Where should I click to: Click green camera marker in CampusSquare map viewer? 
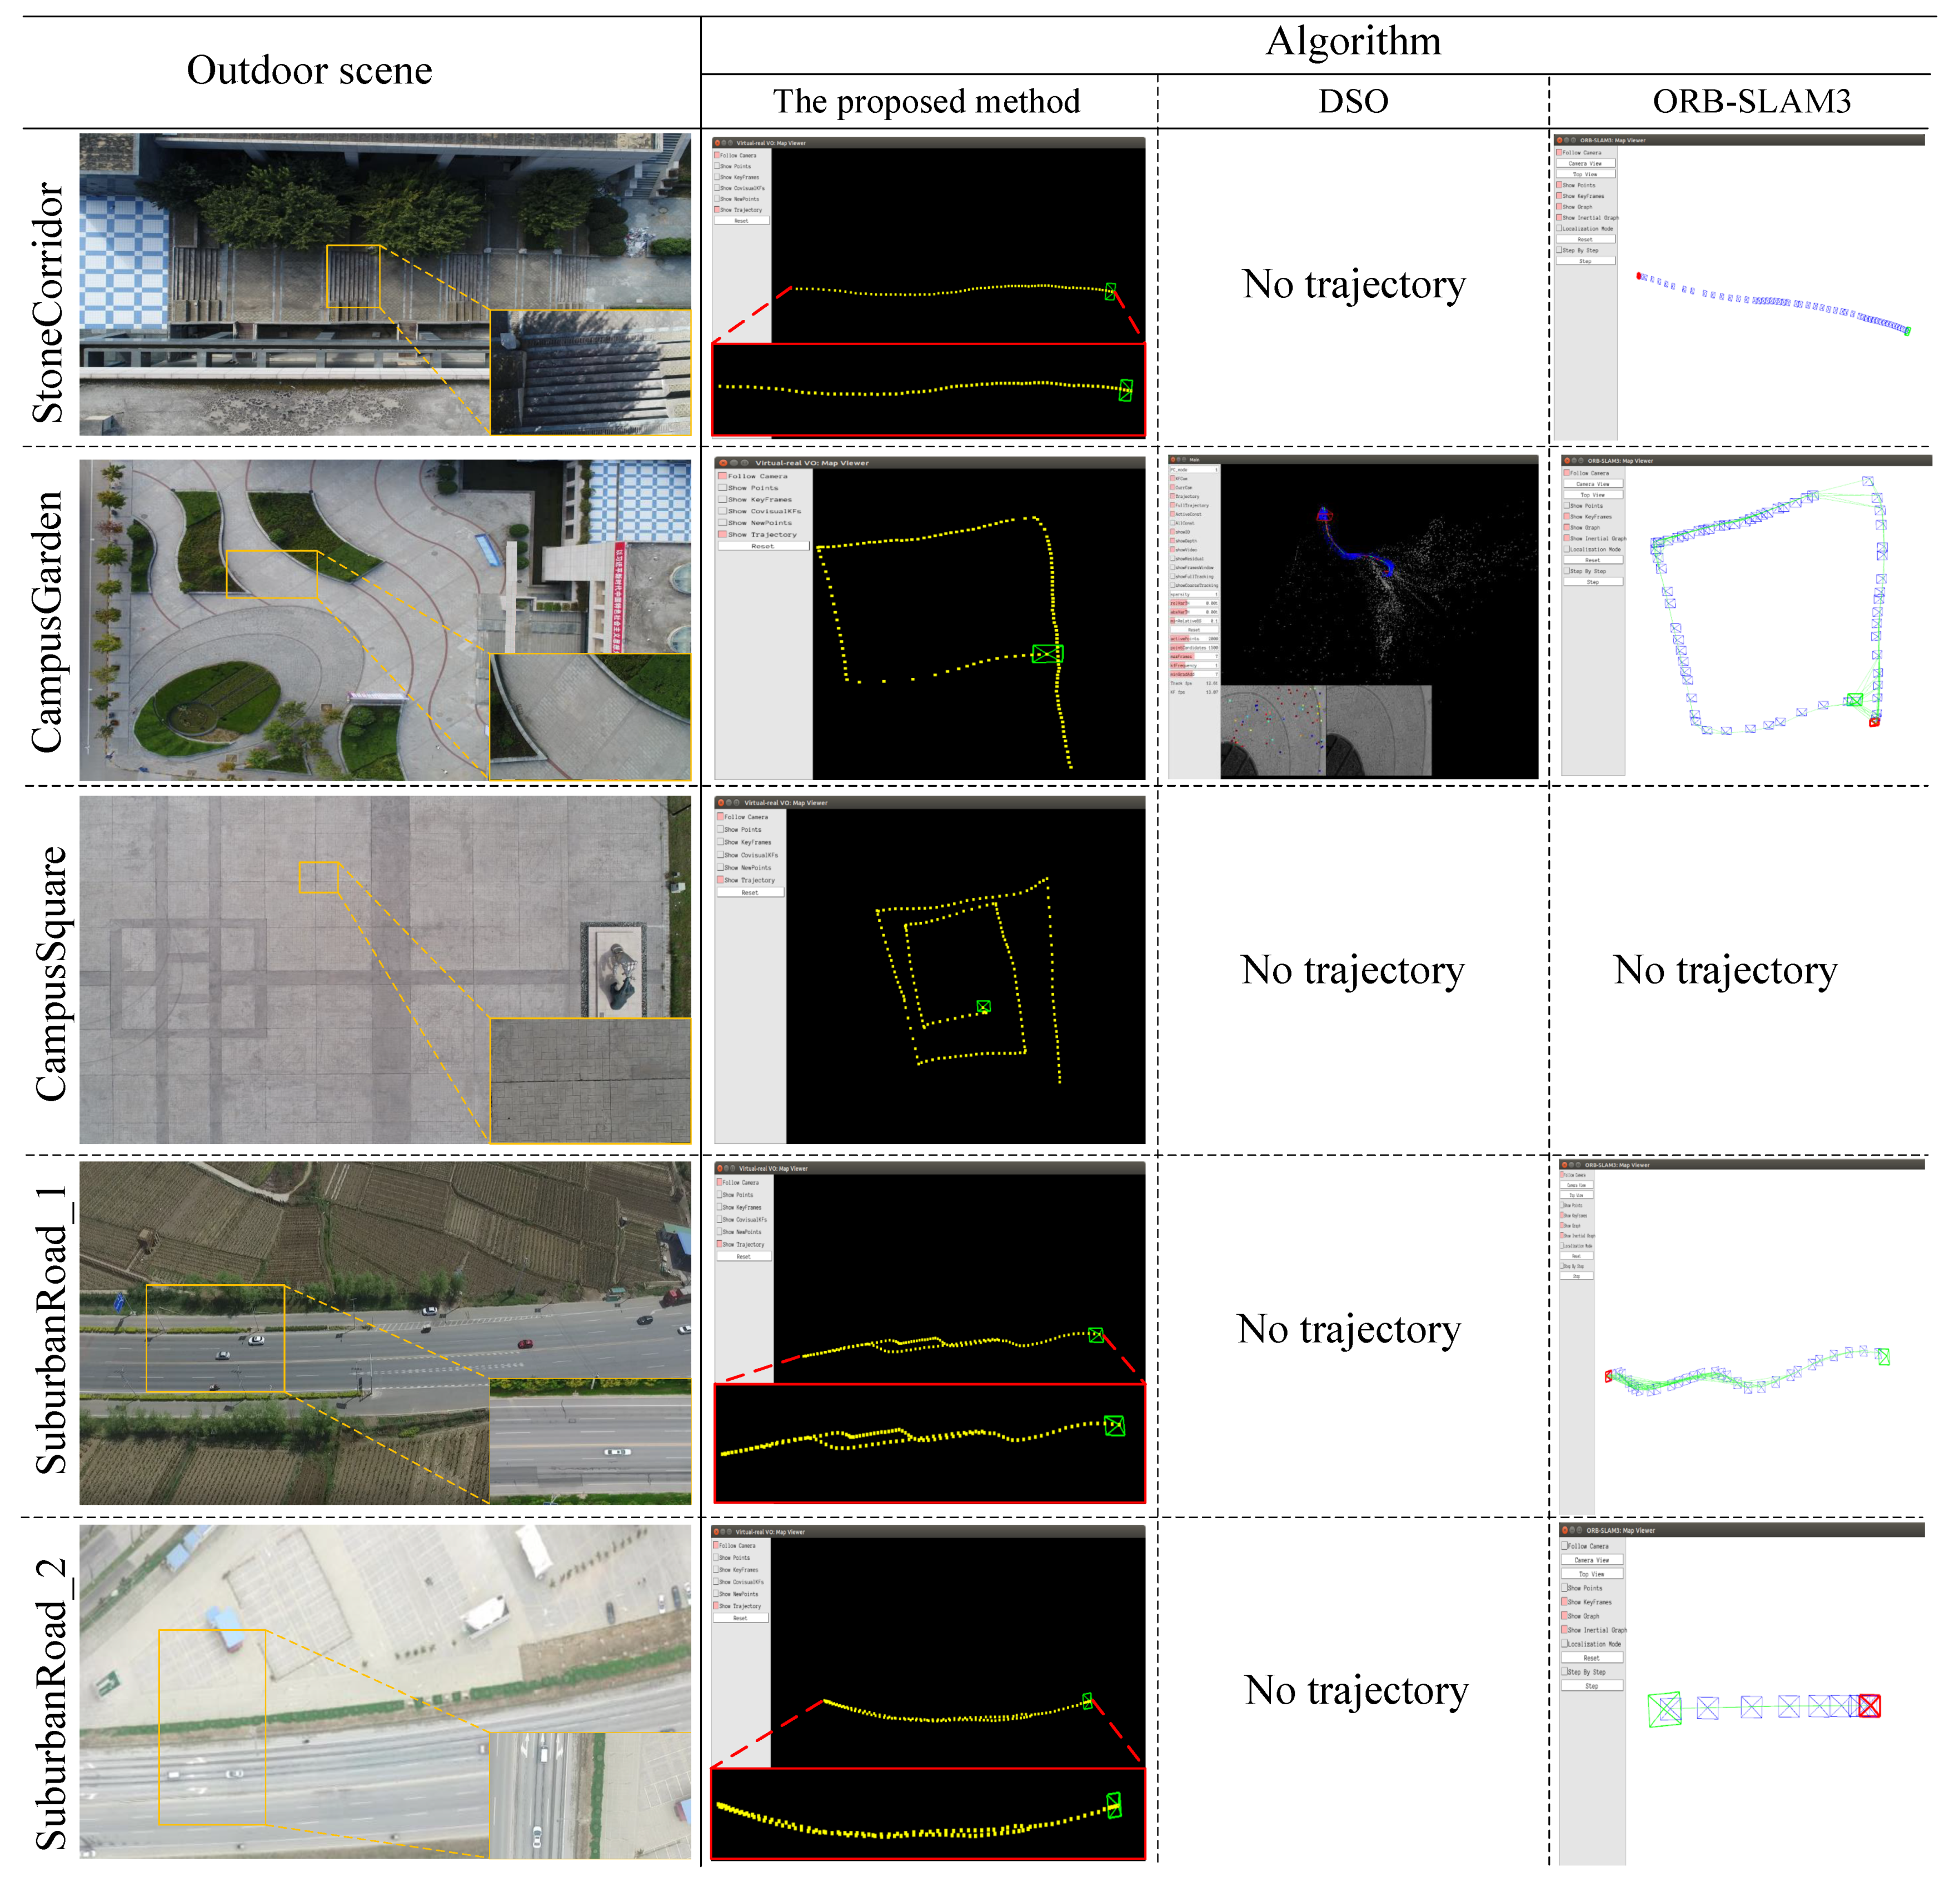(x=983, y=1007)
